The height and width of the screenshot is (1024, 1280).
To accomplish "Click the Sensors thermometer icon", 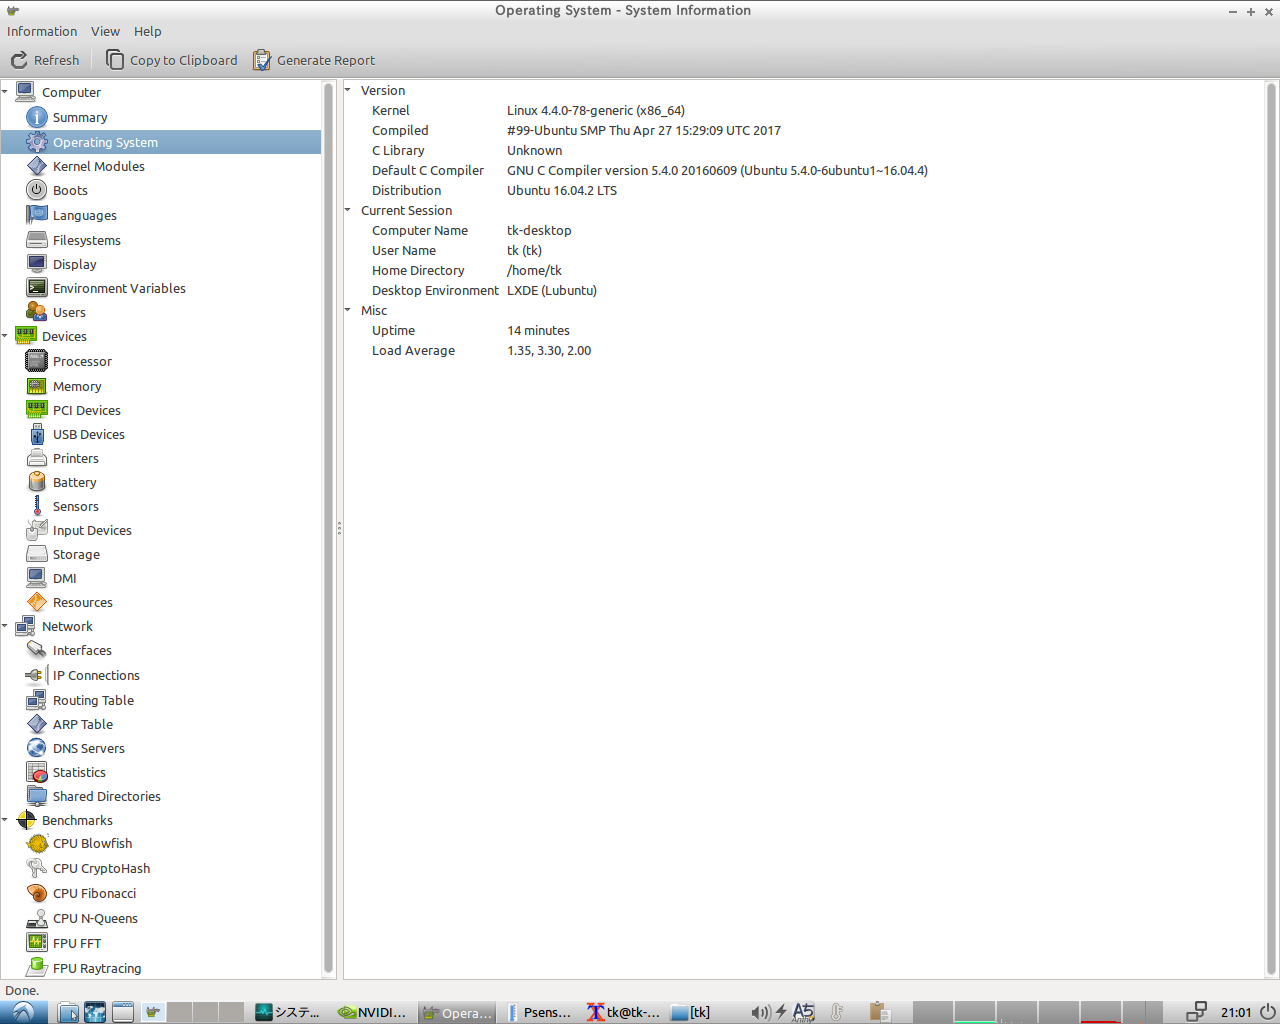I will 37,506.
